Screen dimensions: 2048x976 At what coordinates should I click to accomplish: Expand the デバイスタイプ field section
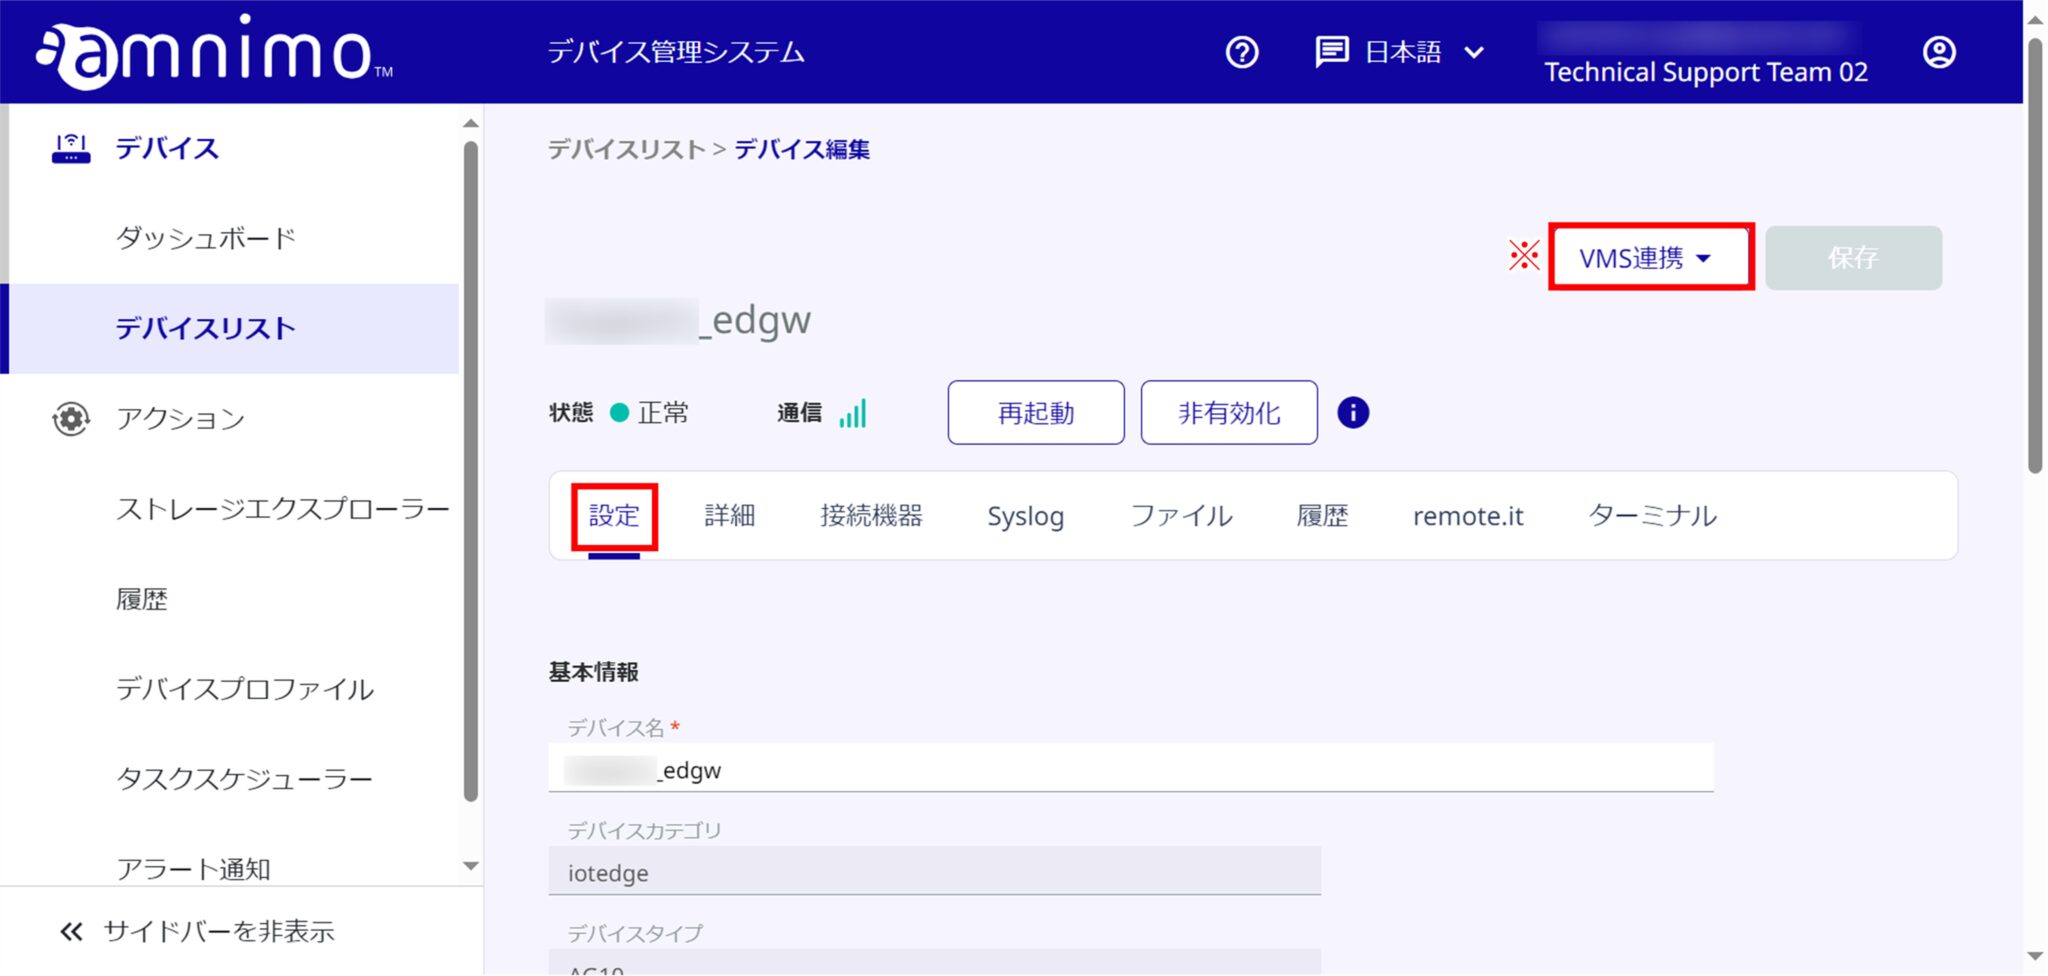point(935,960)
